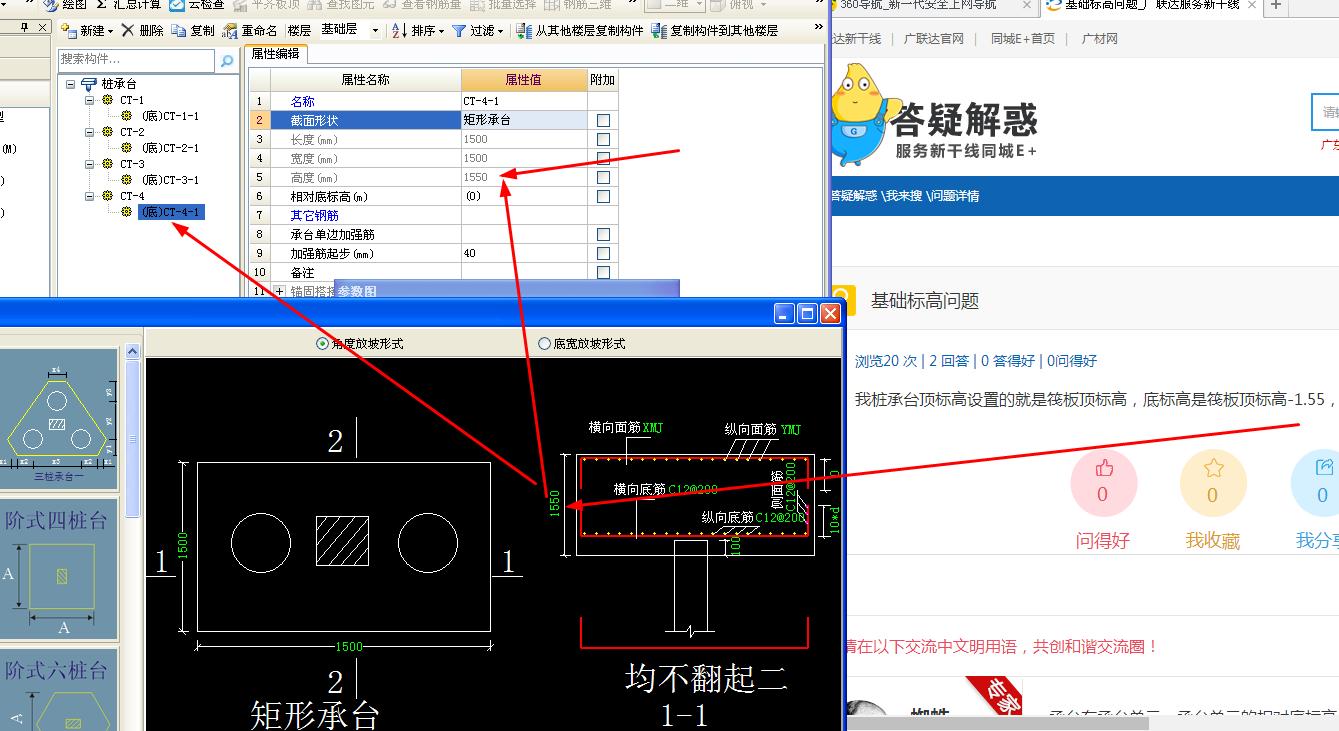Click the 云检查 toolbar icon
This screenshot has height=731, width=1339.
177,5
